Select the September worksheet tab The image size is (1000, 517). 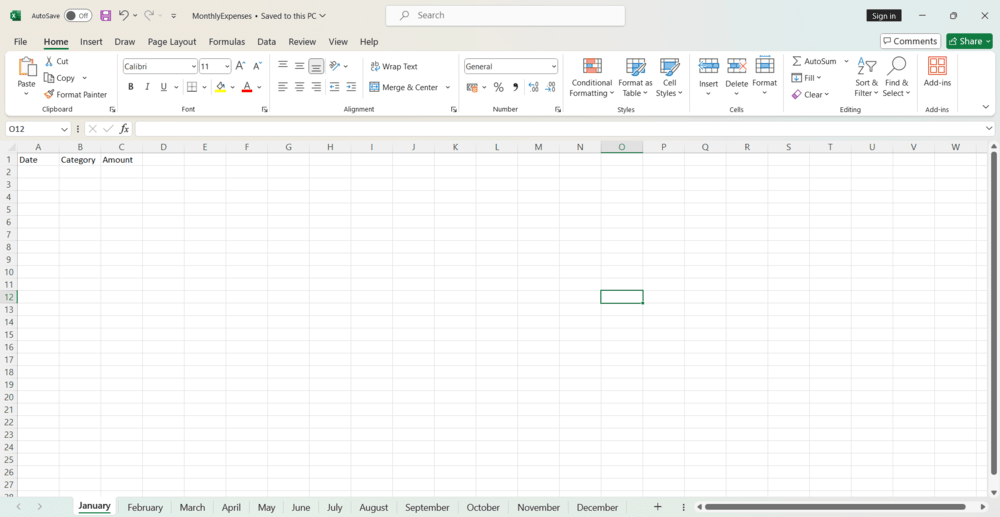click(427, 507)
